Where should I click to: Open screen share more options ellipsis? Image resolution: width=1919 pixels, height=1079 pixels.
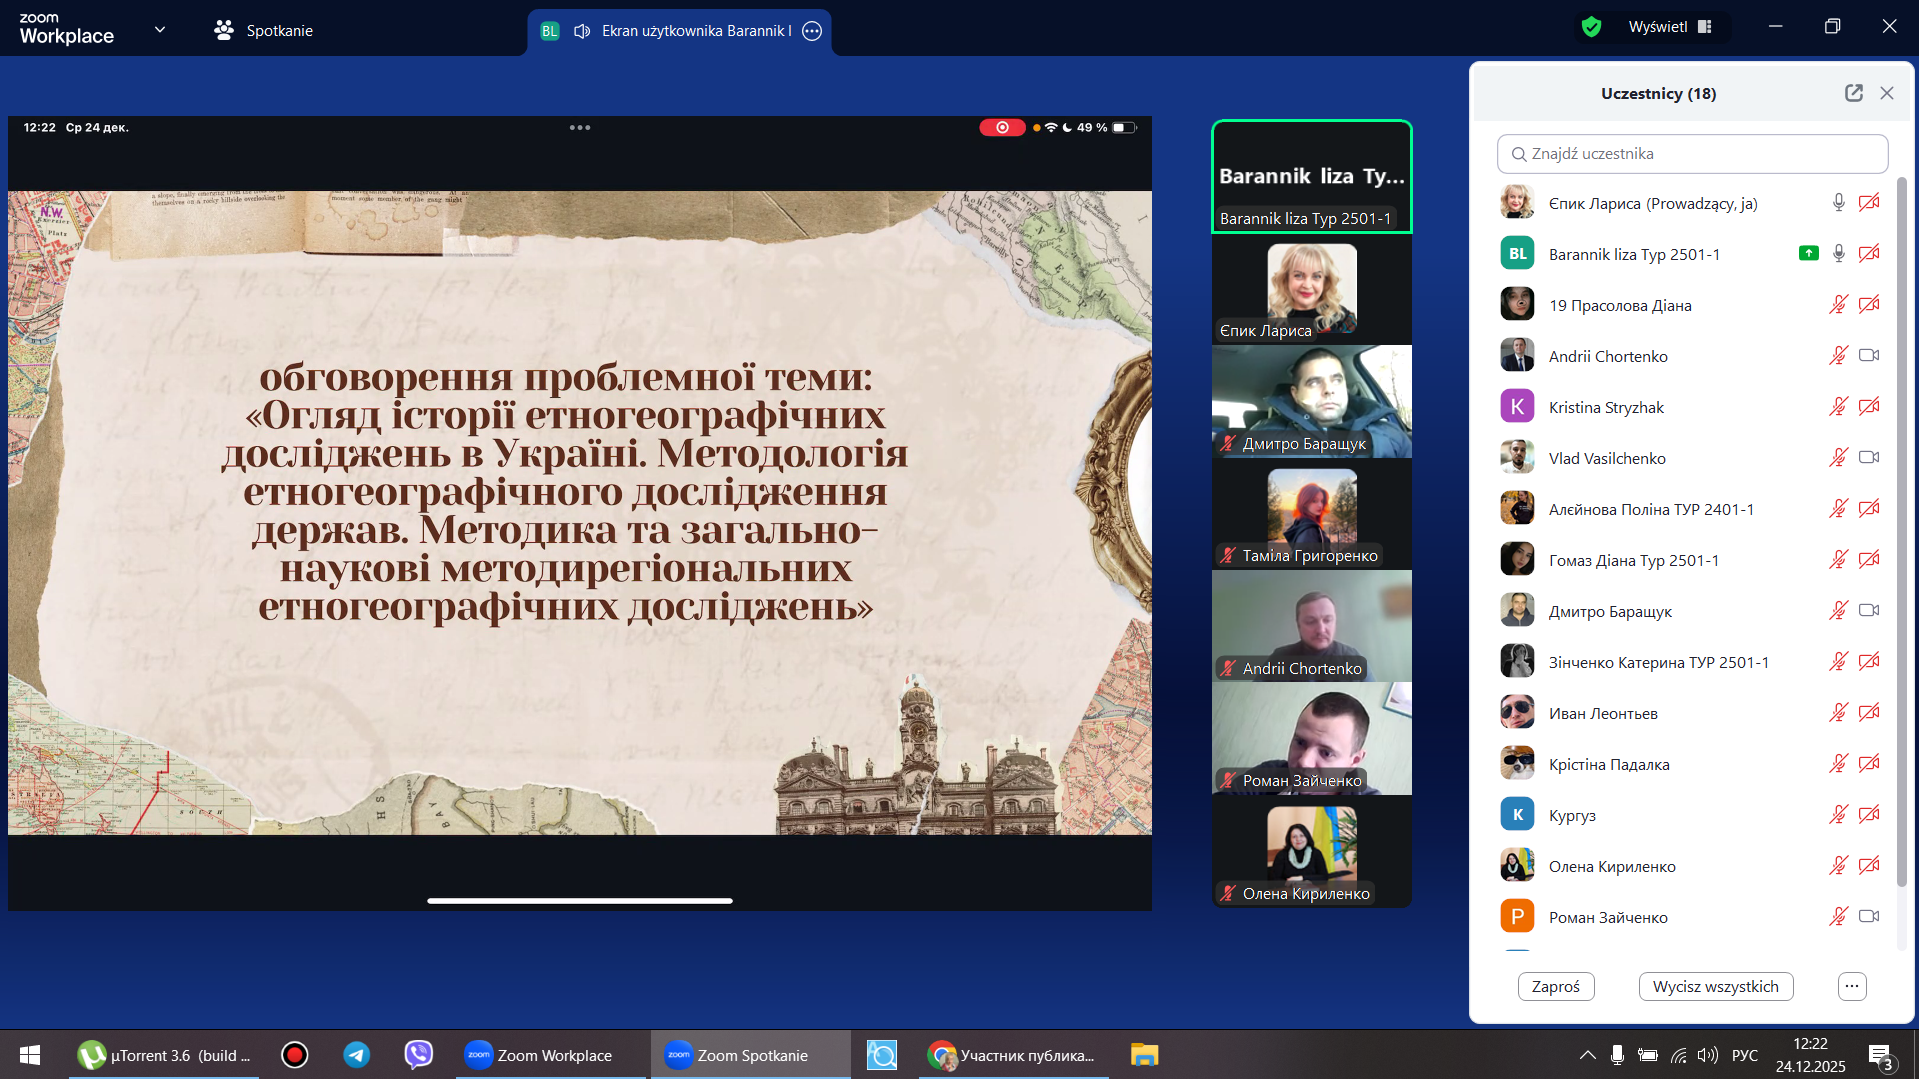coord(812,31)
